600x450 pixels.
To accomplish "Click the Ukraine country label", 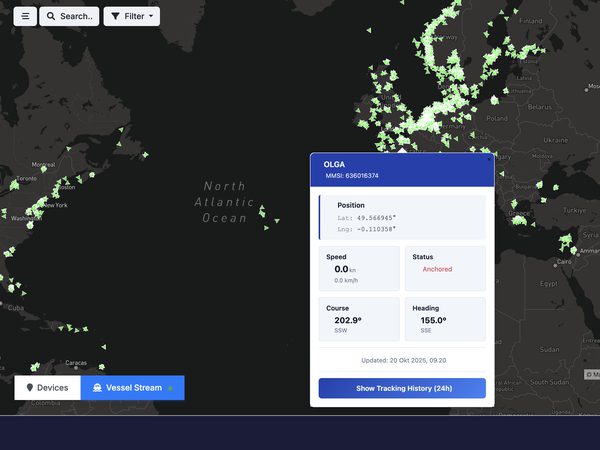I will (x=556, y=140).
